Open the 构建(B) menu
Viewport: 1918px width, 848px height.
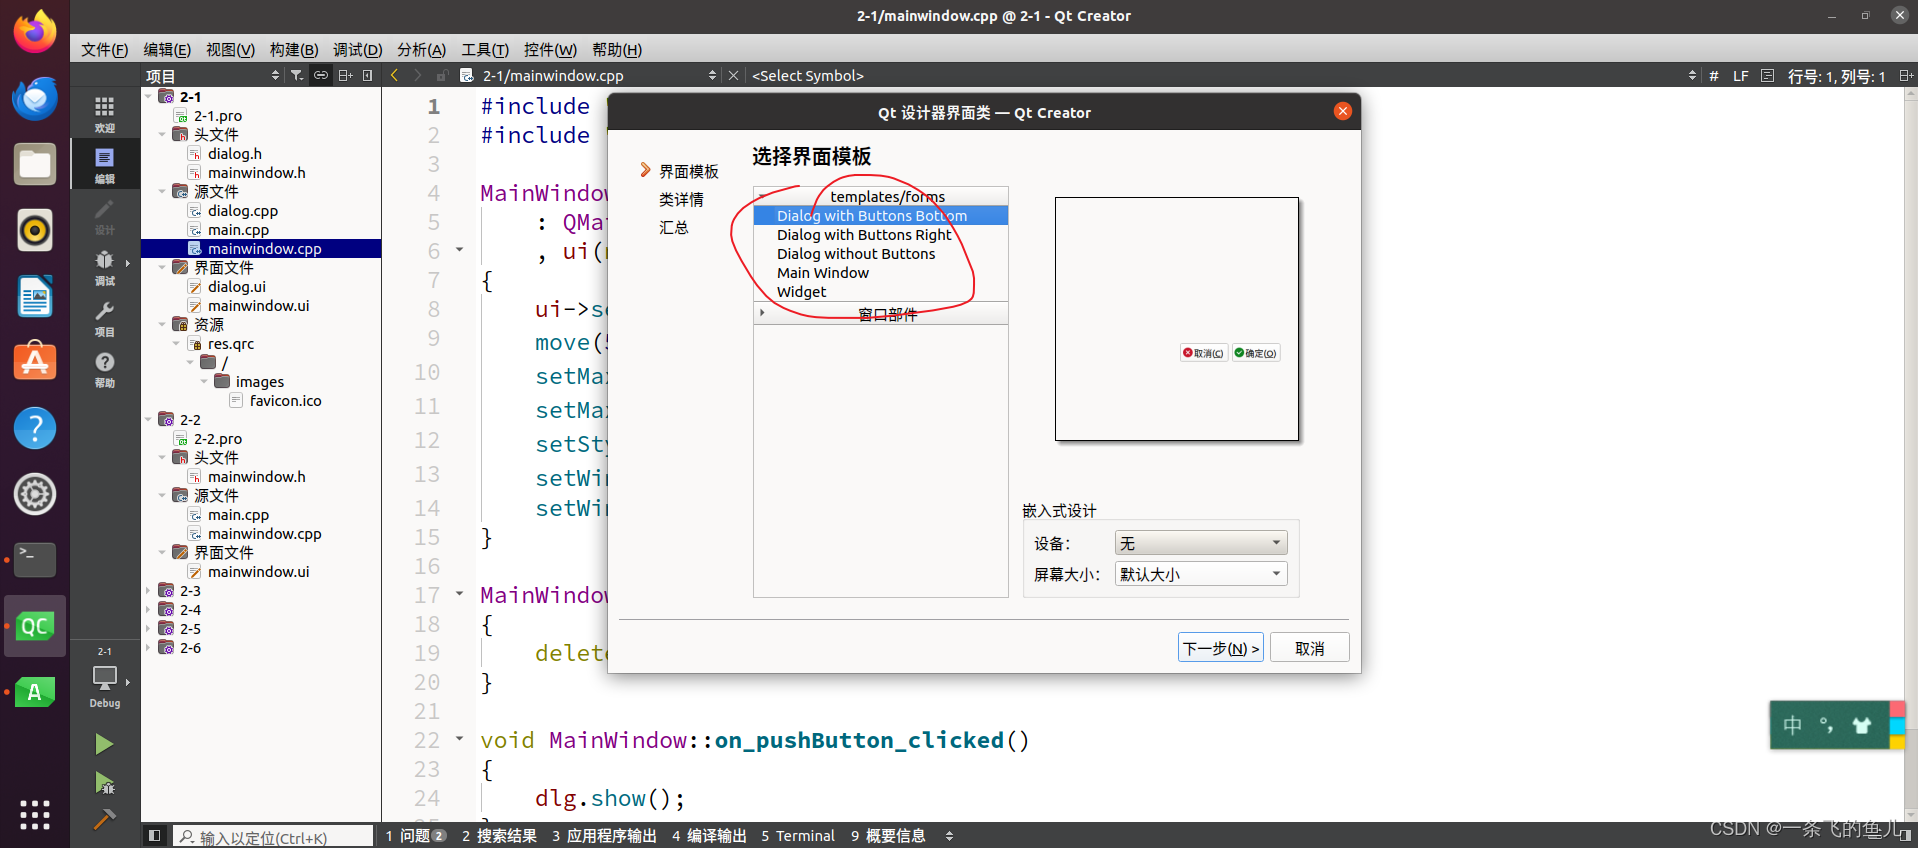coord(294,50)
